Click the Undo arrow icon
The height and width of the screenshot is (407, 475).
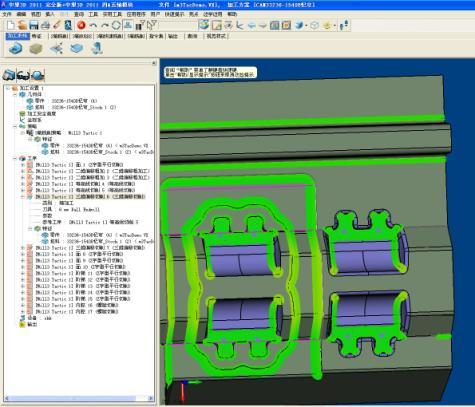[93, 25]
